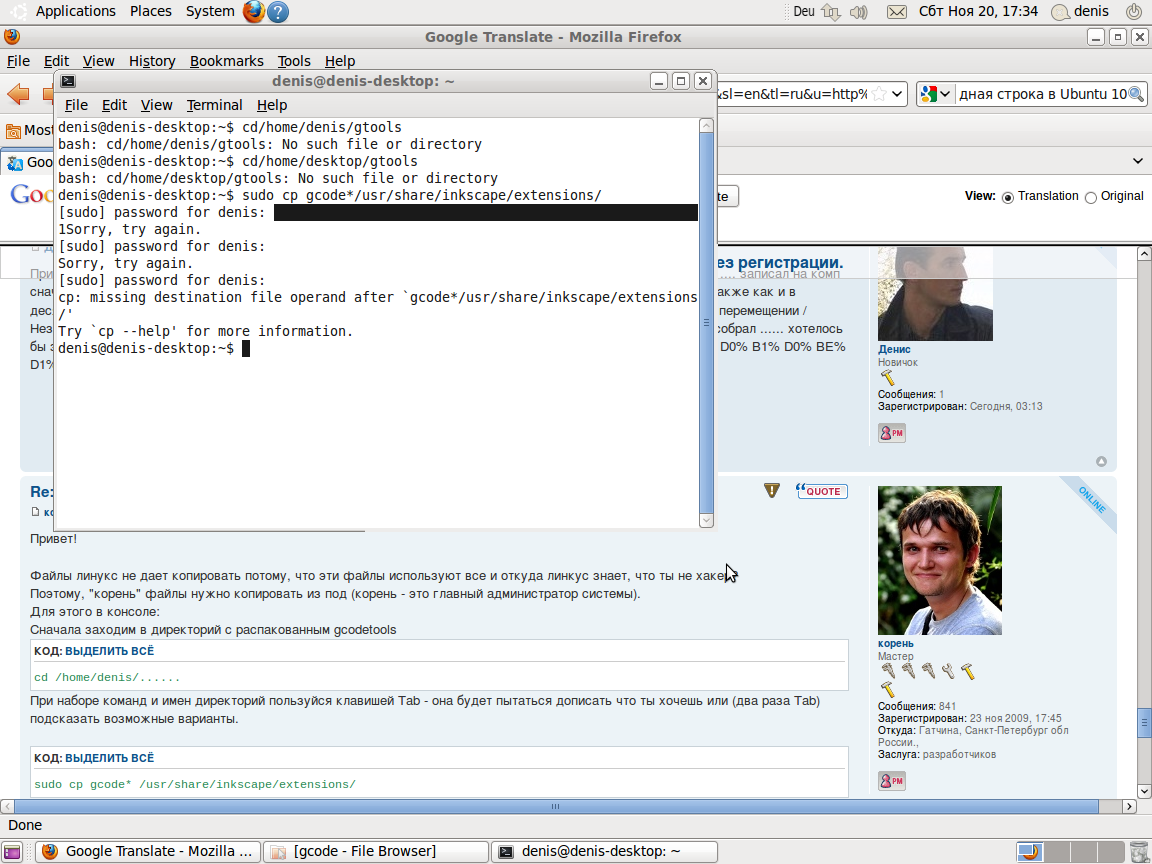Click the date and time clock
Viewport: 1152px width, 864px height.
[978, 12]
